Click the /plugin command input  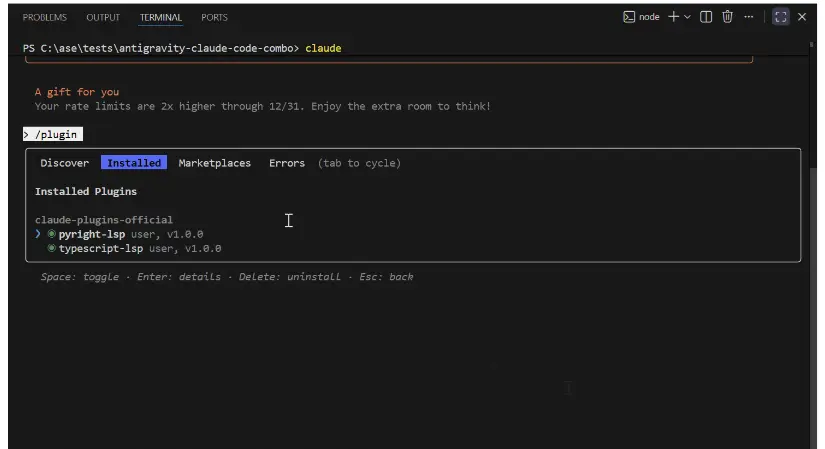(x=57, y=134)
